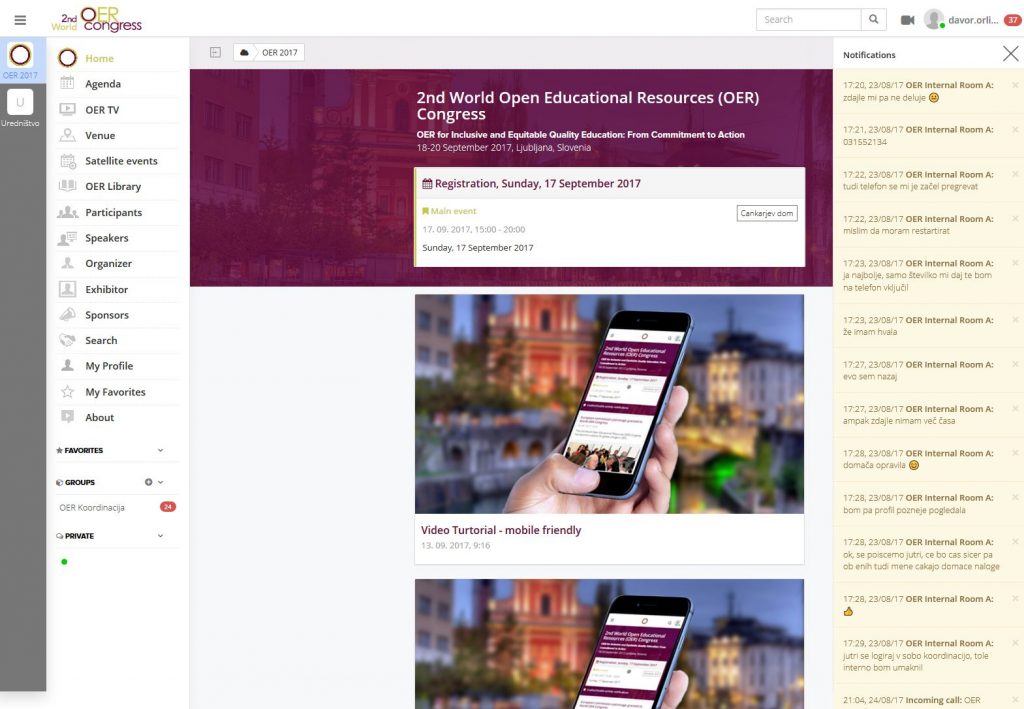The image size is (1024, 709).
Task: Click the About icon
Action: pyautogui.click(x=67, y=417)
